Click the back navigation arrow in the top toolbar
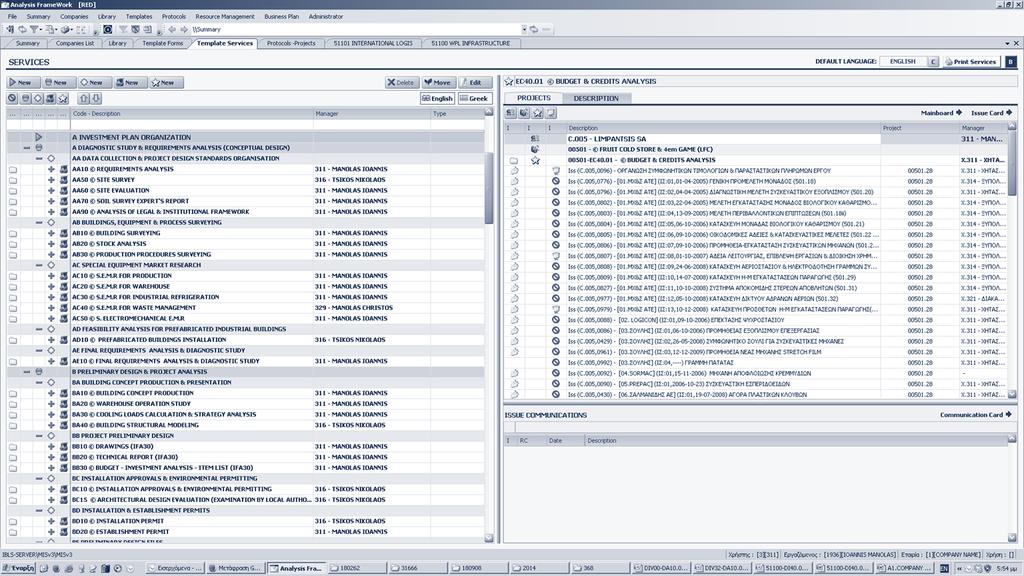The height and width of the screenshot is (576, 1024). tap(172, 29)
